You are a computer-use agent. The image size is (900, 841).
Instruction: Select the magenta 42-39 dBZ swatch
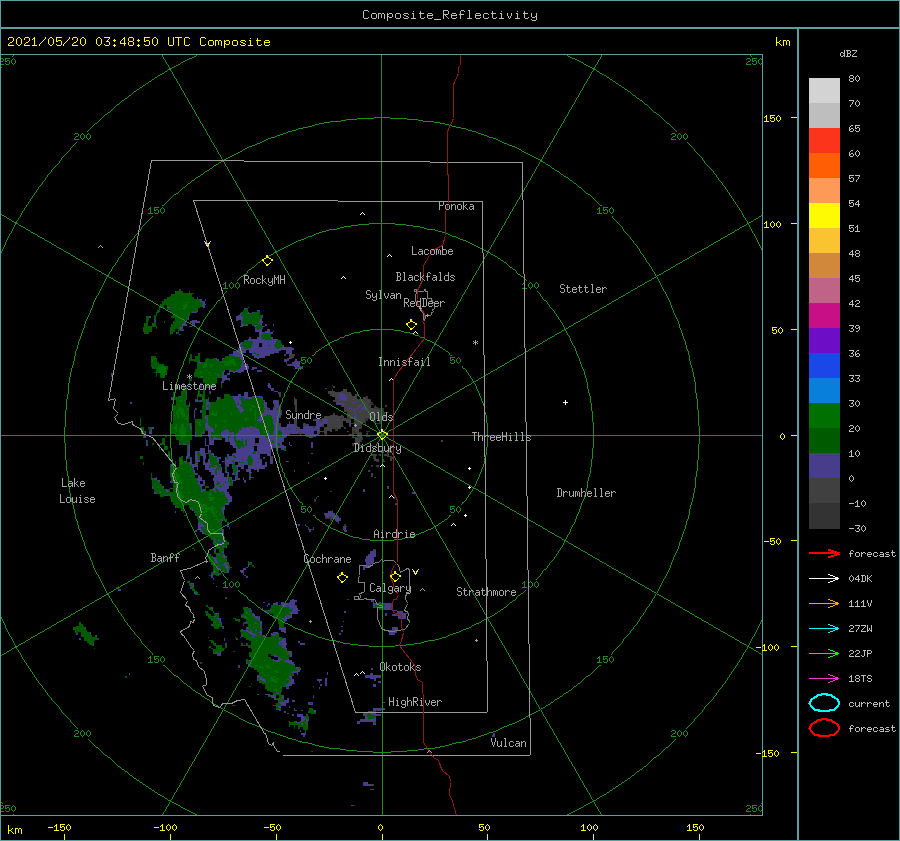[x=824, y=316]
